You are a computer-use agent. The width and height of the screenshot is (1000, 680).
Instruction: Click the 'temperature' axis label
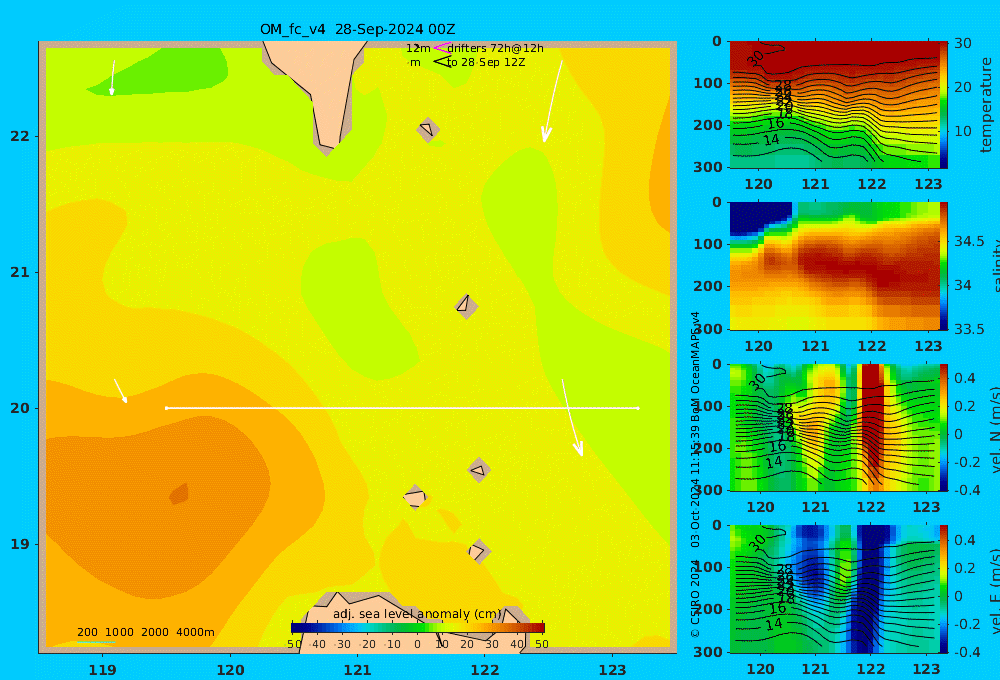click(986, 105)
